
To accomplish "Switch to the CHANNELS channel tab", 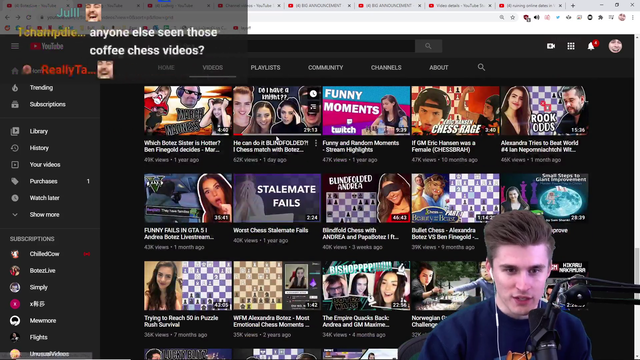I will 386,67.
